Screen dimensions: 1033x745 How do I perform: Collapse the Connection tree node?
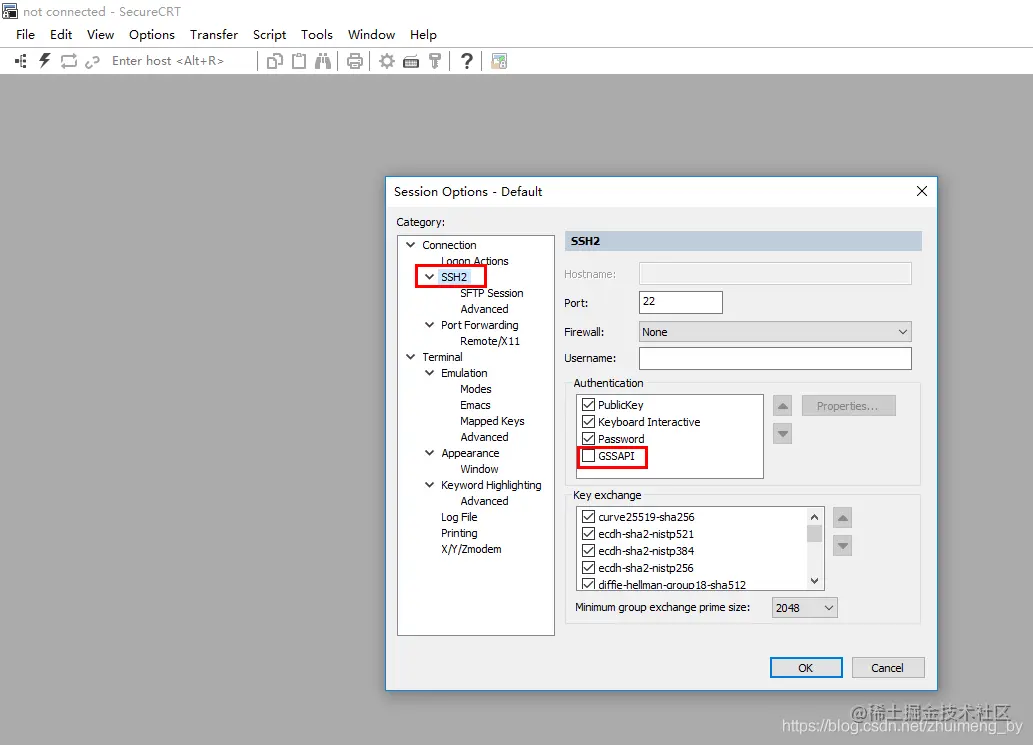click(x=410, y=245)
